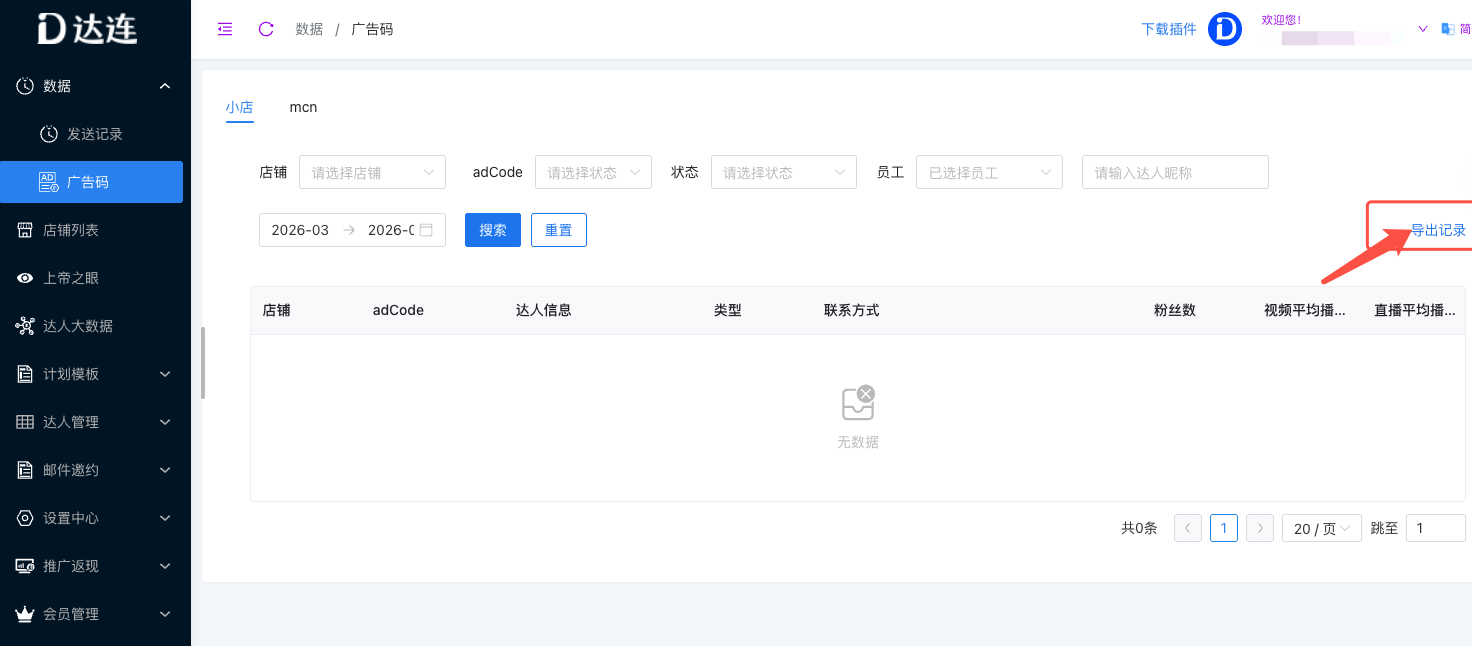This screenshot has width=1472, height=646.
Task: Open the 店铺 selection dropdown
Action: pyautogui.click(x=372, y=172)
